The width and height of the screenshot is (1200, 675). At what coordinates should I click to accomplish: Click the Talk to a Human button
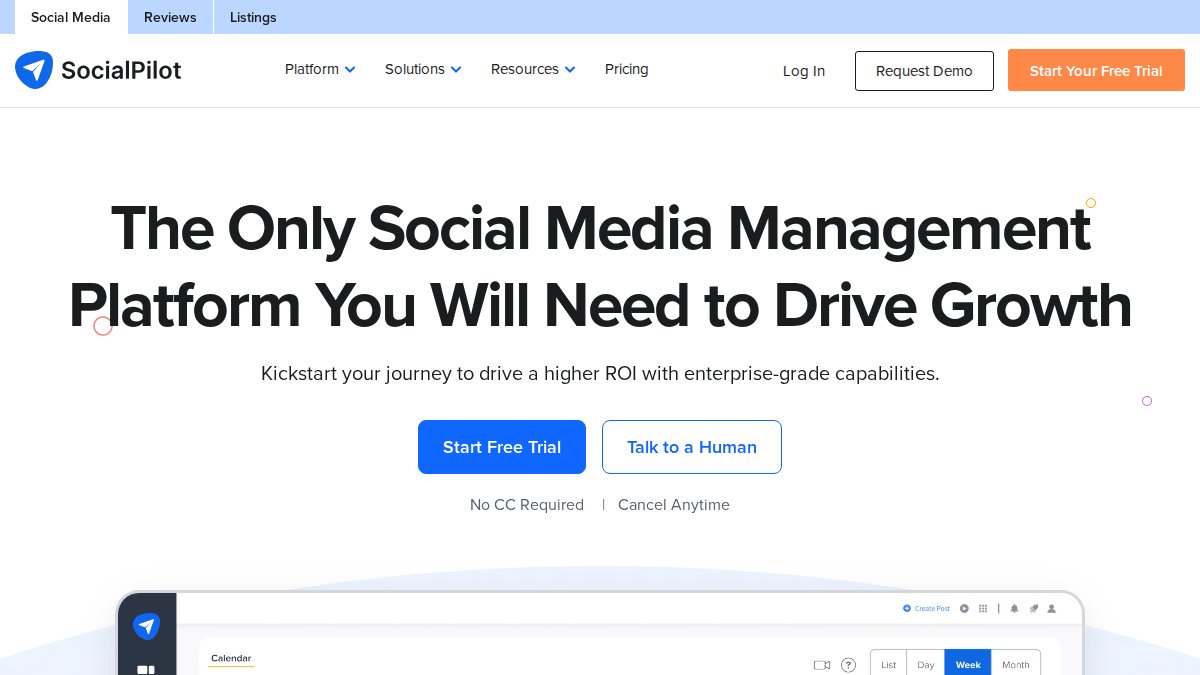pos(692,447)
